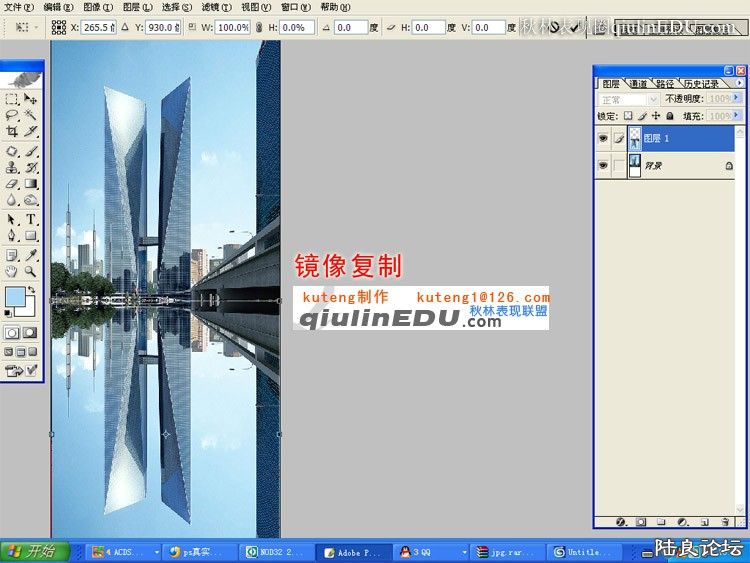Hide 图层 1 layer visibility eye
This screenshot has height=563, width=750.
coord(603,139)
